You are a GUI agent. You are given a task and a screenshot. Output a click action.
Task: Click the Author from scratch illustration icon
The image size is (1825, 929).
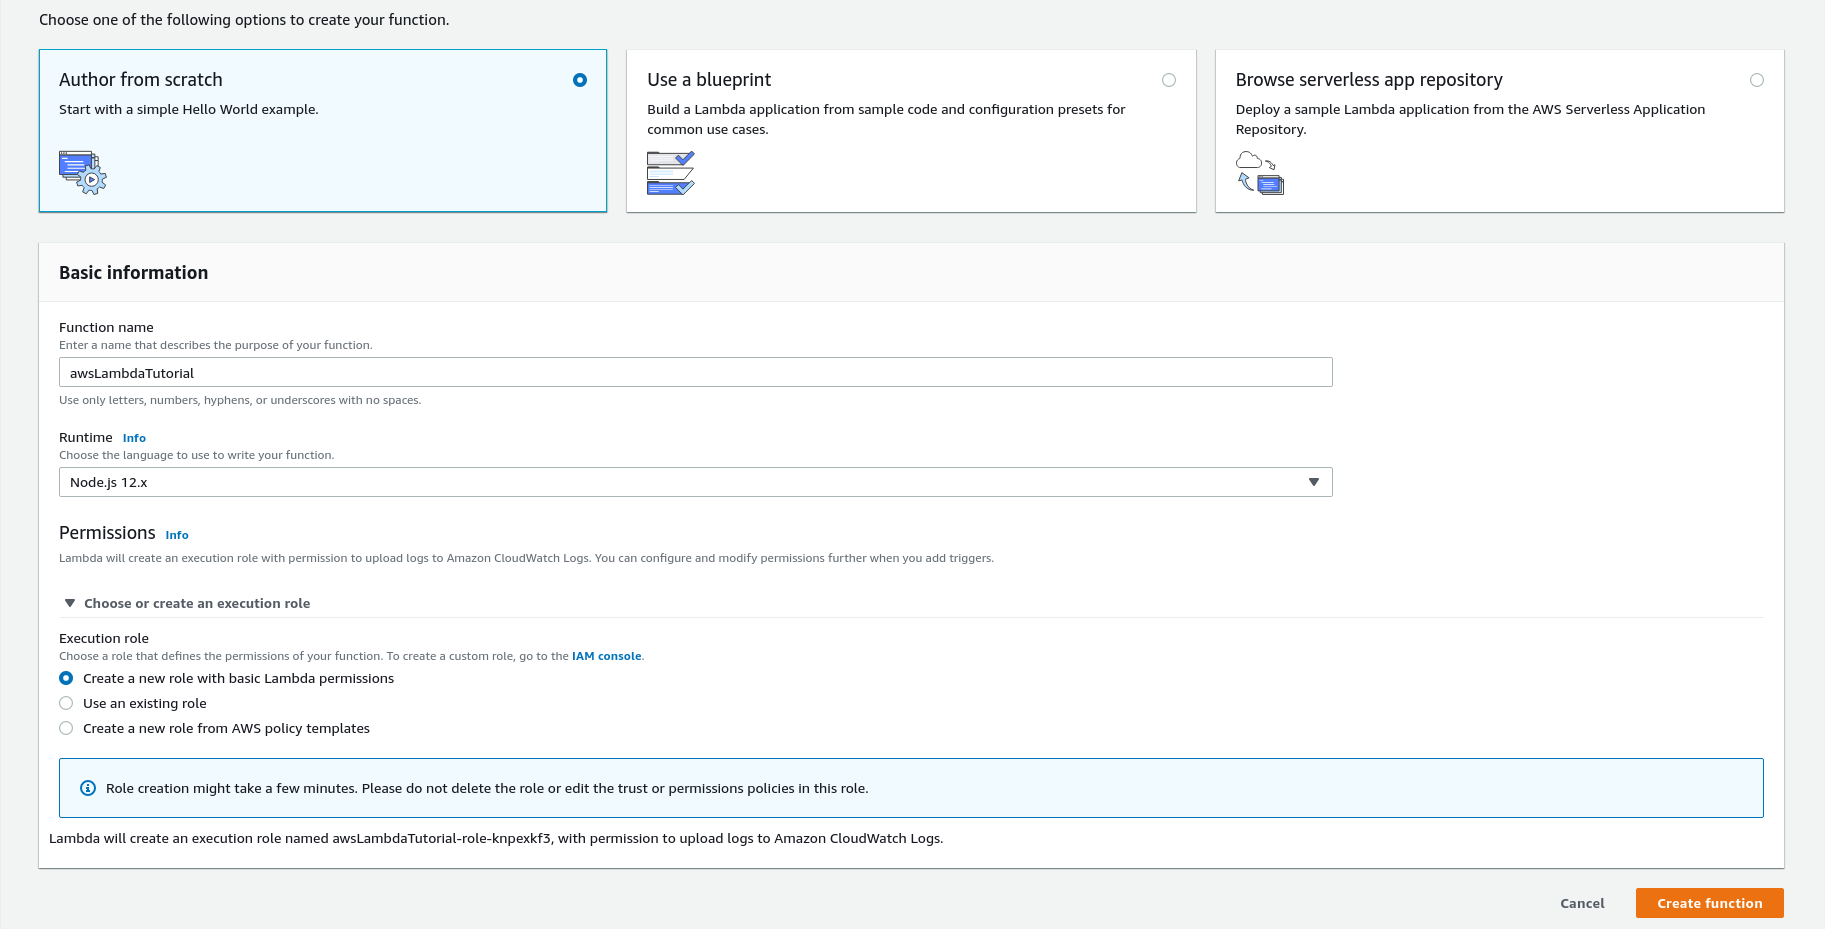click(83, 172)
